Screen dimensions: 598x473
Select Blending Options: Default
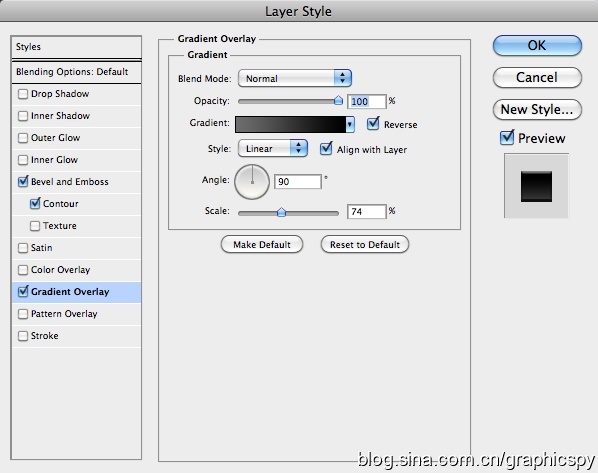[x=76, y=72]
